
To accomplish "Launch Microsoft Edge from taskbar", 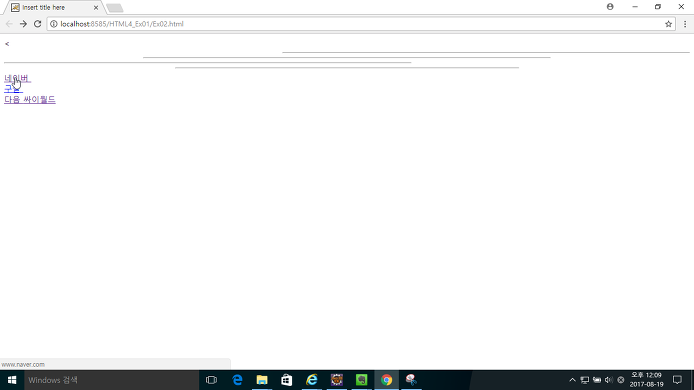I will pos(237,380).
